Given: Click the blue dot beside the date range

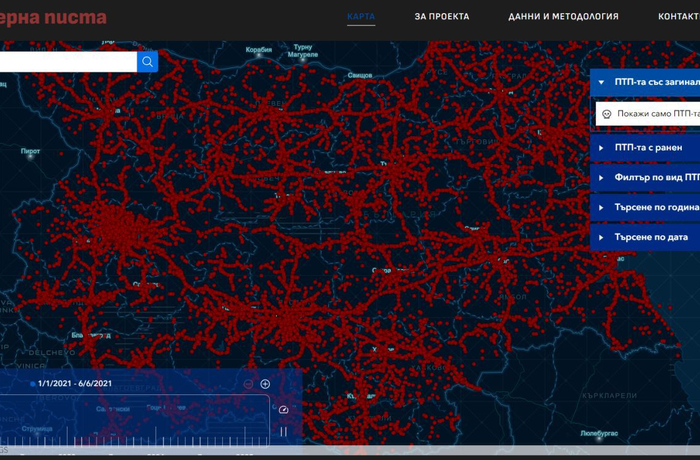Looking at the screenshot, I should (32, 384).
